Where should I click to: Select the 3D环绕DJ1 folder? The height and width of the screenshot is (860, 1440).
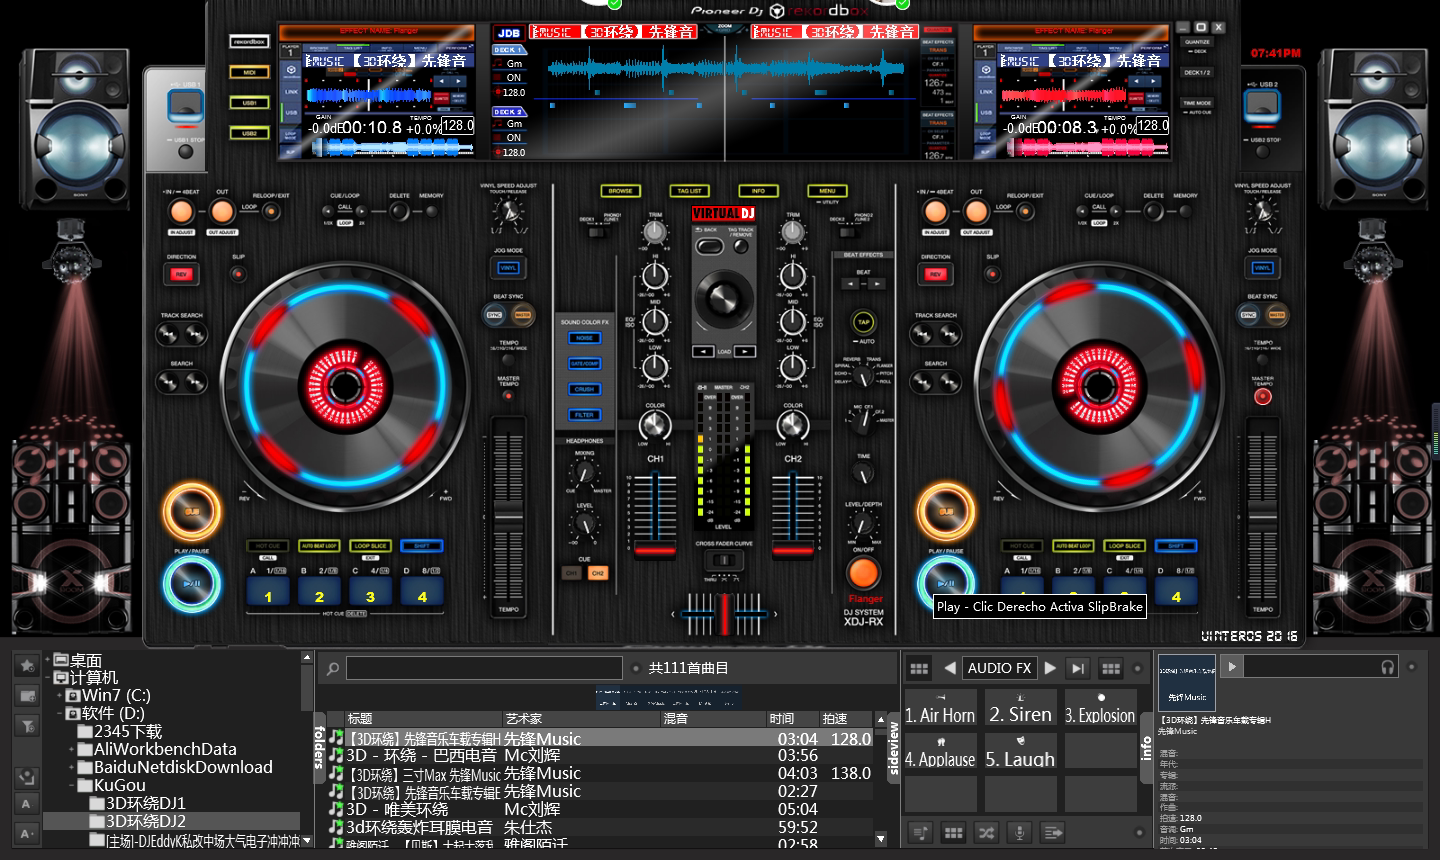tap(146, 803)
